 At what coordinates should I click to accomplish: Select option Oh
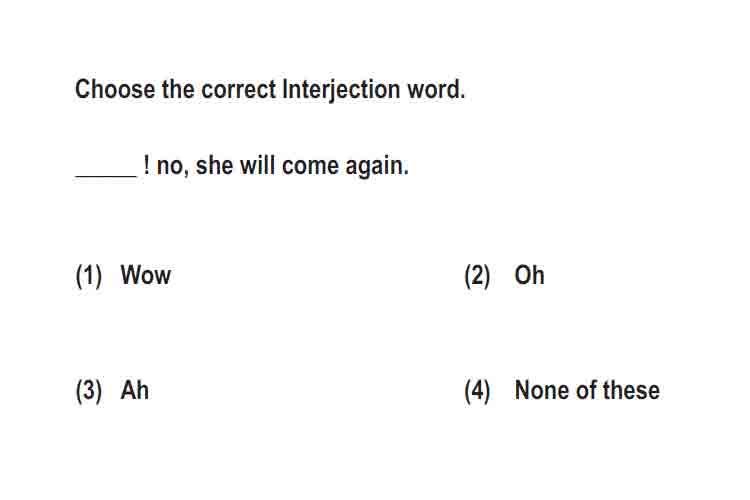pyautogui.click(x=529, y=275)
